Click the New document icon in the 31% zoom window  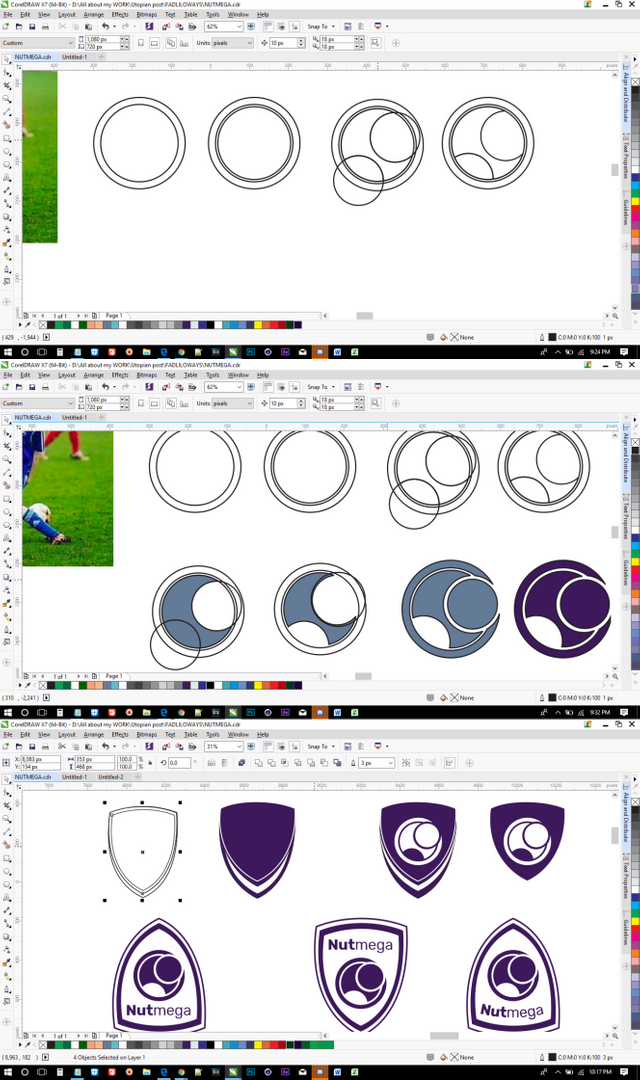click(x=6, y=746)
